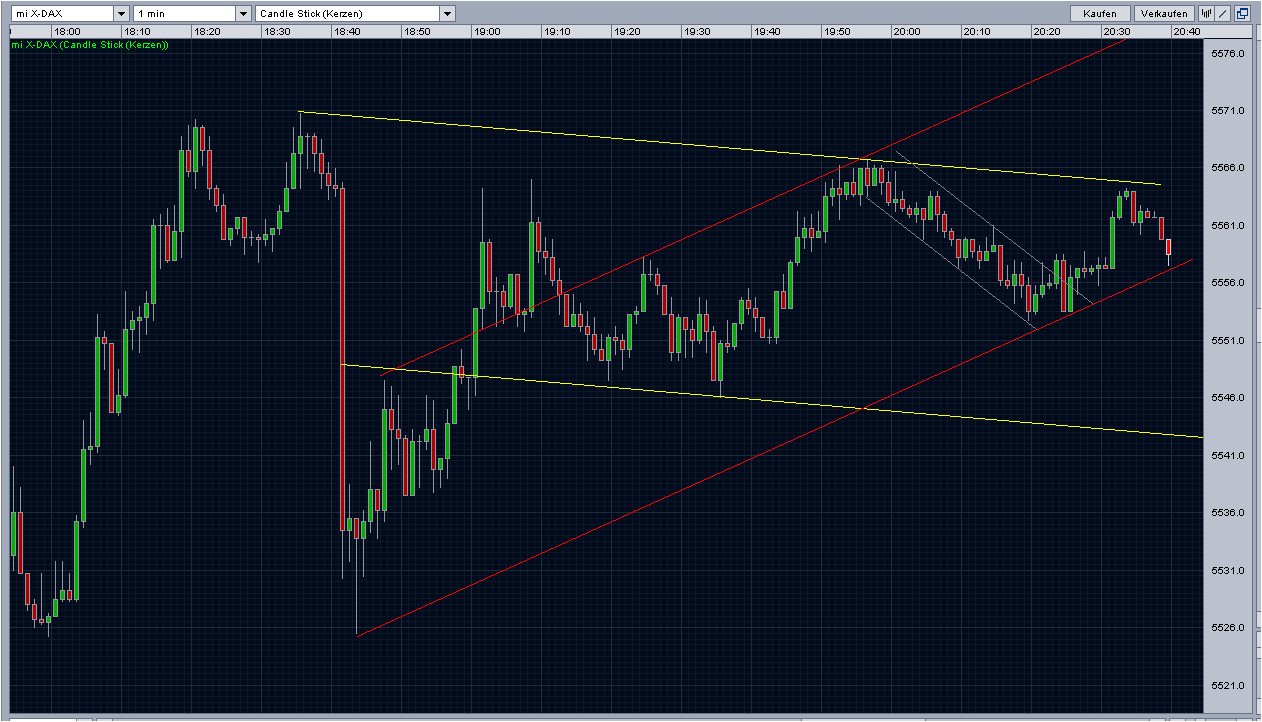Click the Kaufen buy button
Screen dimensions: 1262x722
point(1099,13)
